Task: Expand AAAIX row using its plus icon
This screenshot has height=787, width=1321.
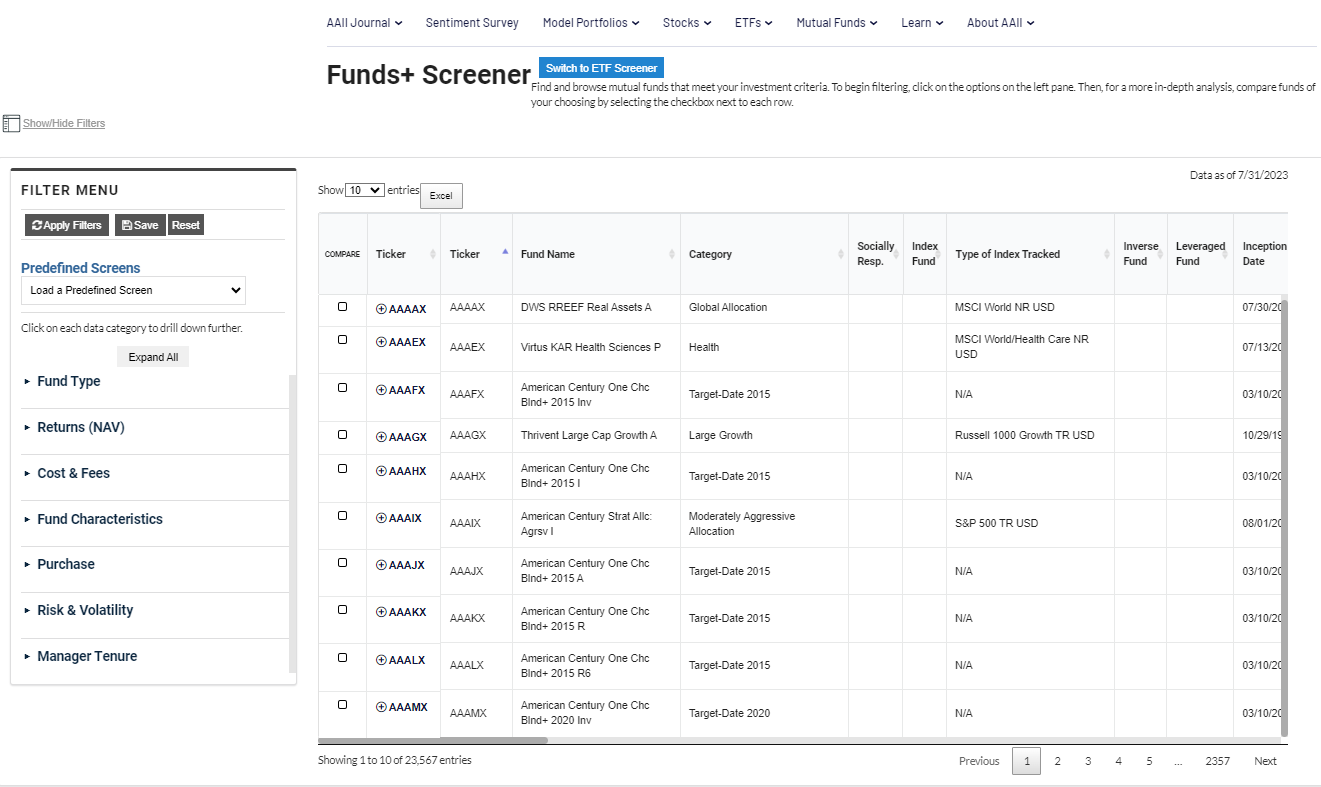Action: [x=380, y=518]
